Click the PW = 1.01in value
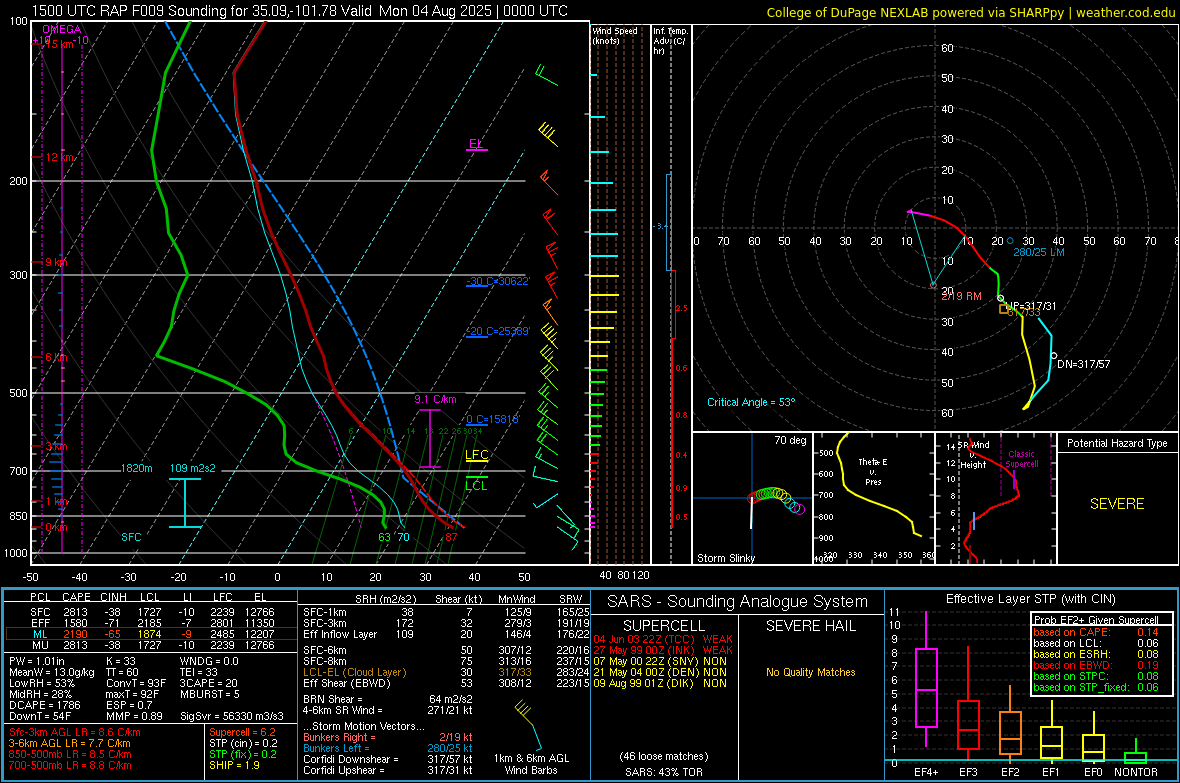This screenshot has width=1180, height=783. (38, 661)
